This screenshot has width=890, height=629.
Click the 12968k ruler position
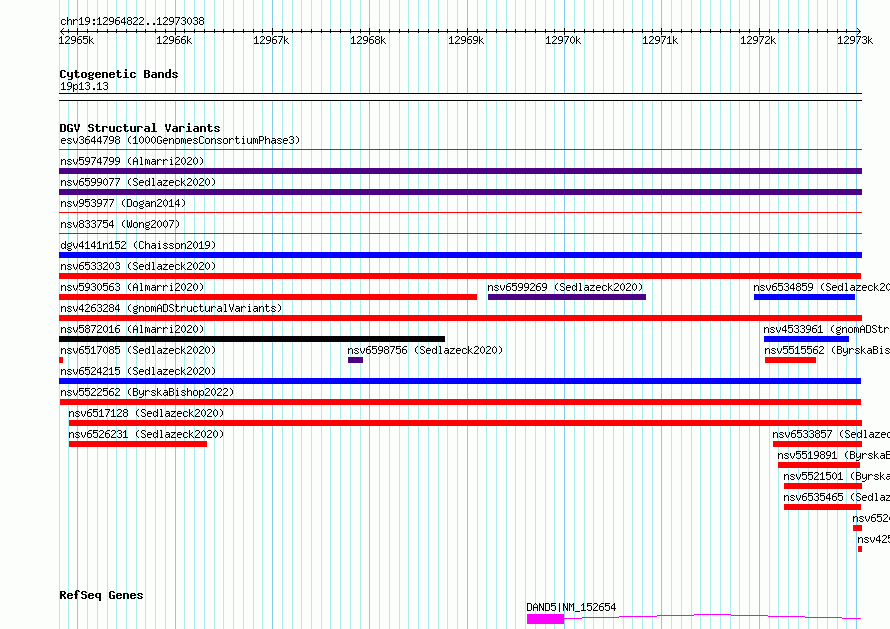[368, 40]
